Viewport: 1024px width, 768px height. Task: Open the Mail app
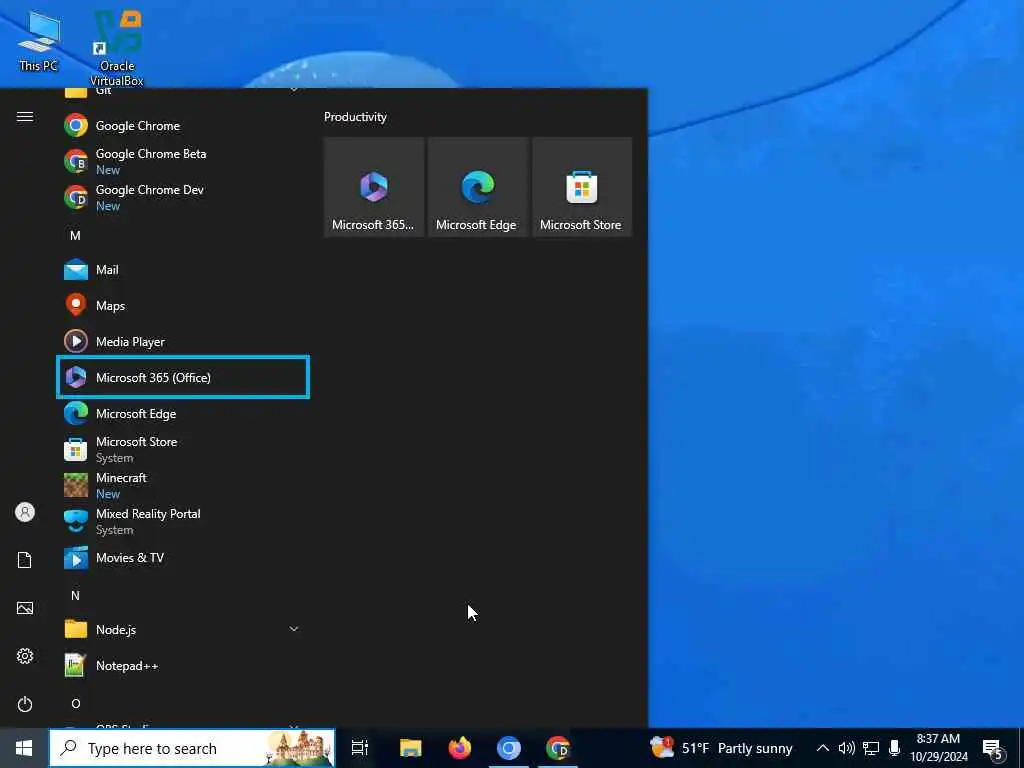[183, 270]
